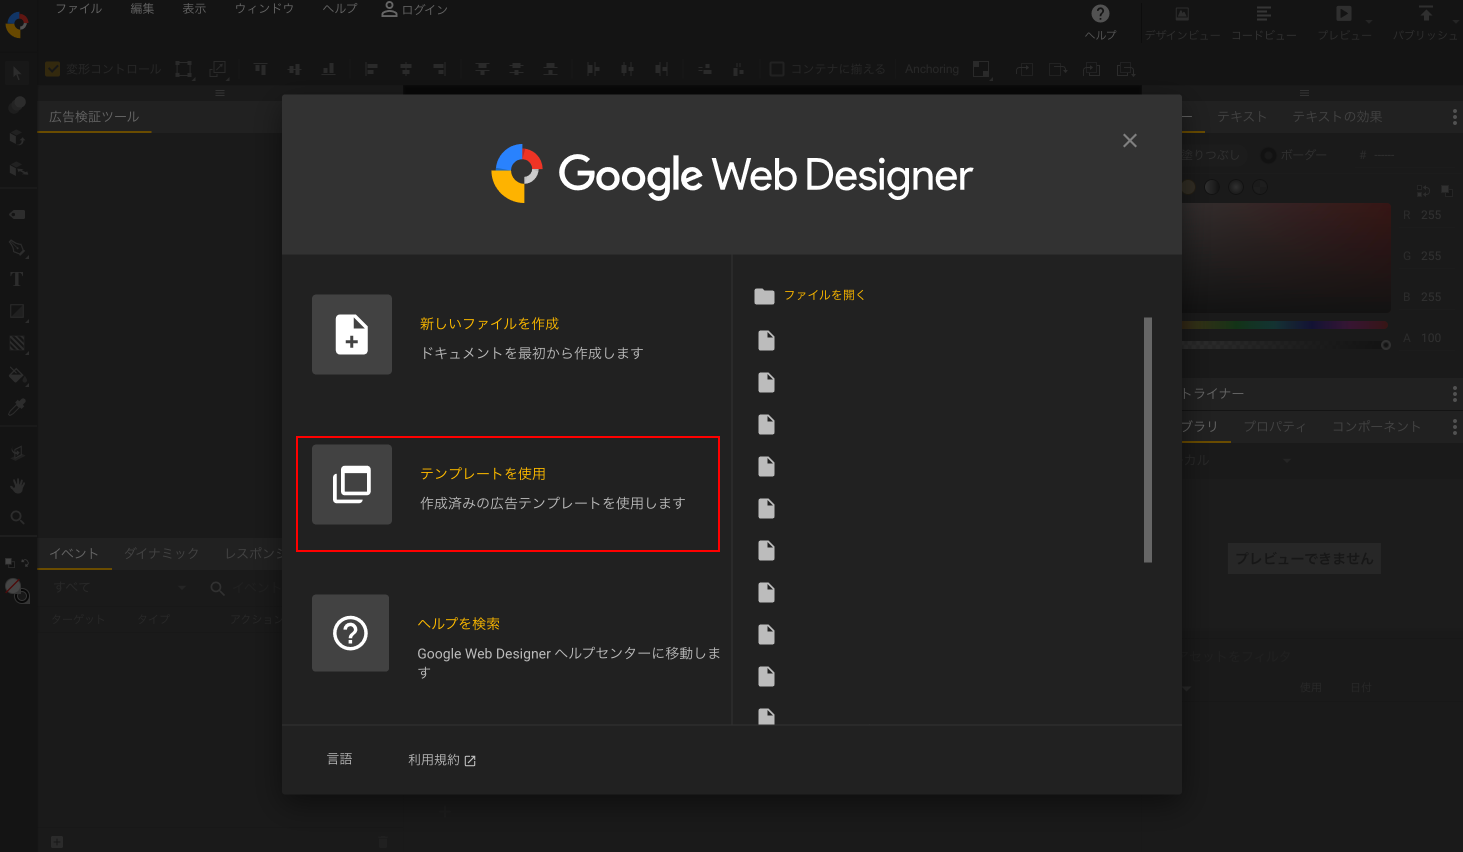The image size is (1463, 852).
Task: Switch to the ダイナミック tab
Action: tap(161, 553)
